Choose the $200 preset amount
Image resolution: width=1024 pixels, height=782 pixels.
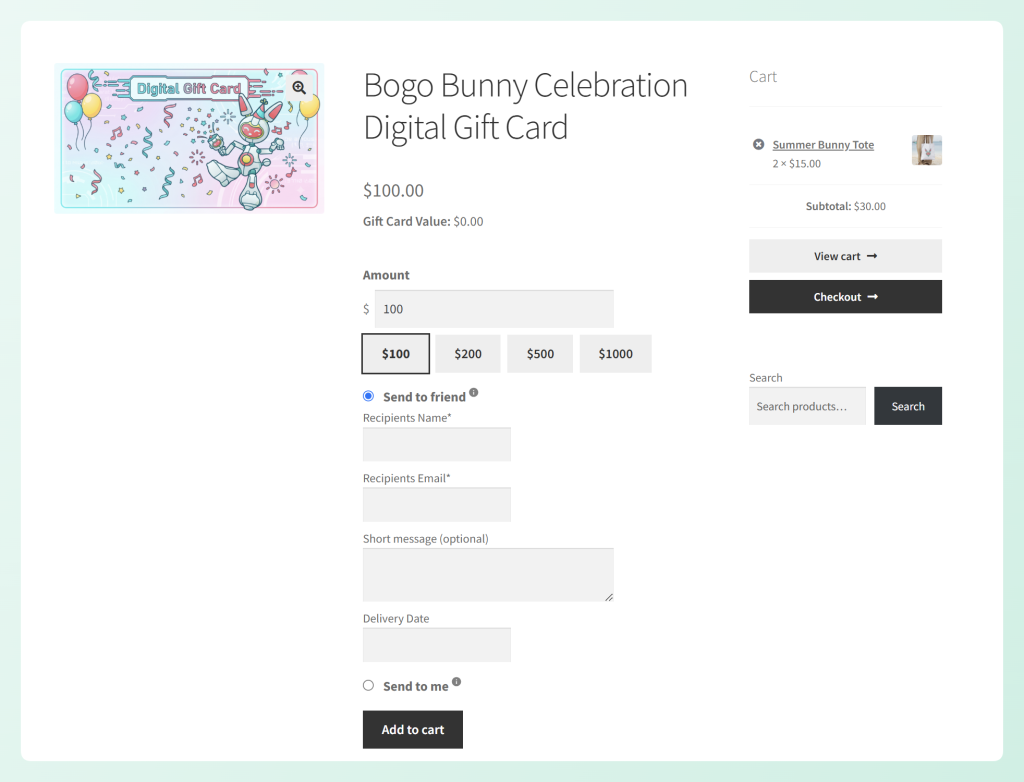468,353
